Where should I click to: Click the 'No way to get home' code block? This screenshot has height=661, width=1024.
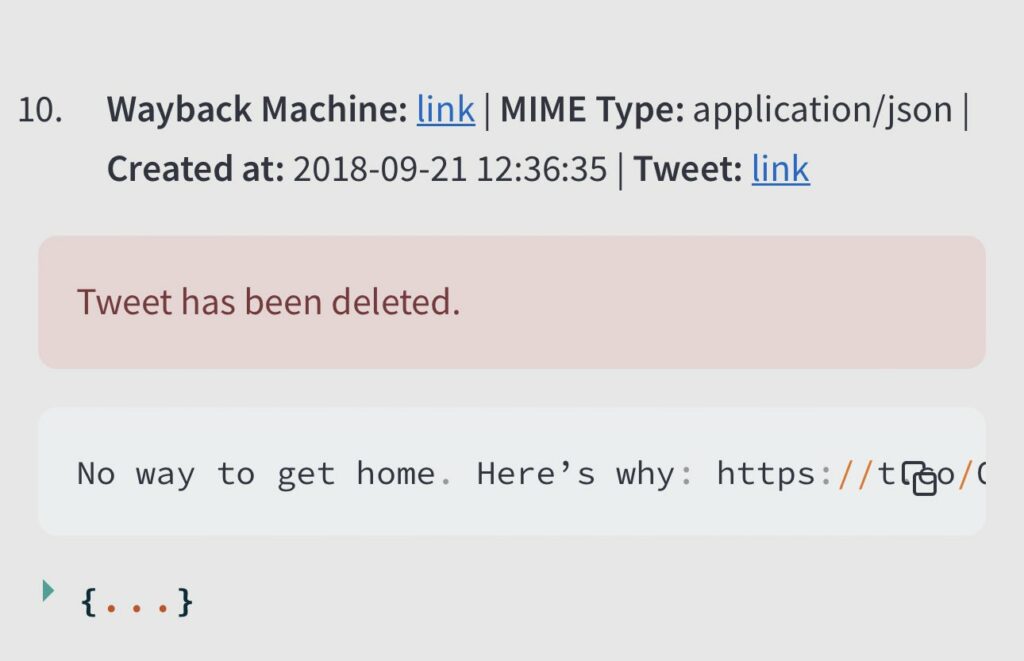tap(511, 472)
